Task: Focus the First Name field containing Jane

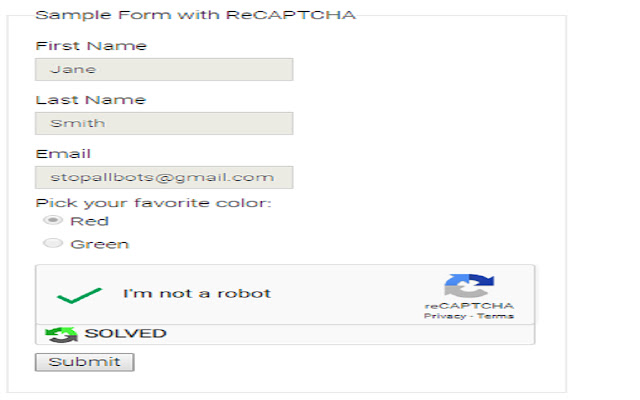Action: 164,69
